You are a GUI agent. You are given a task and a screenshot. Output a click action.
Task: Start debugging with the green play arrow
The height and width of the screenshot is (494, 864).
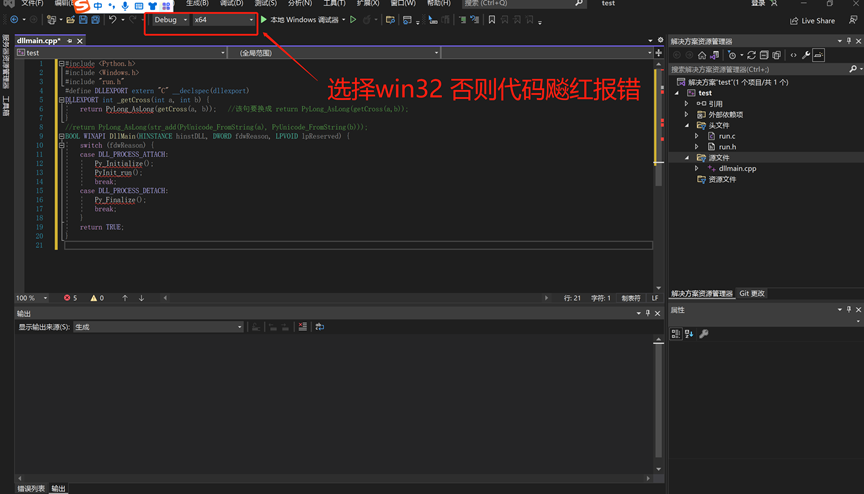coord(264,20)
